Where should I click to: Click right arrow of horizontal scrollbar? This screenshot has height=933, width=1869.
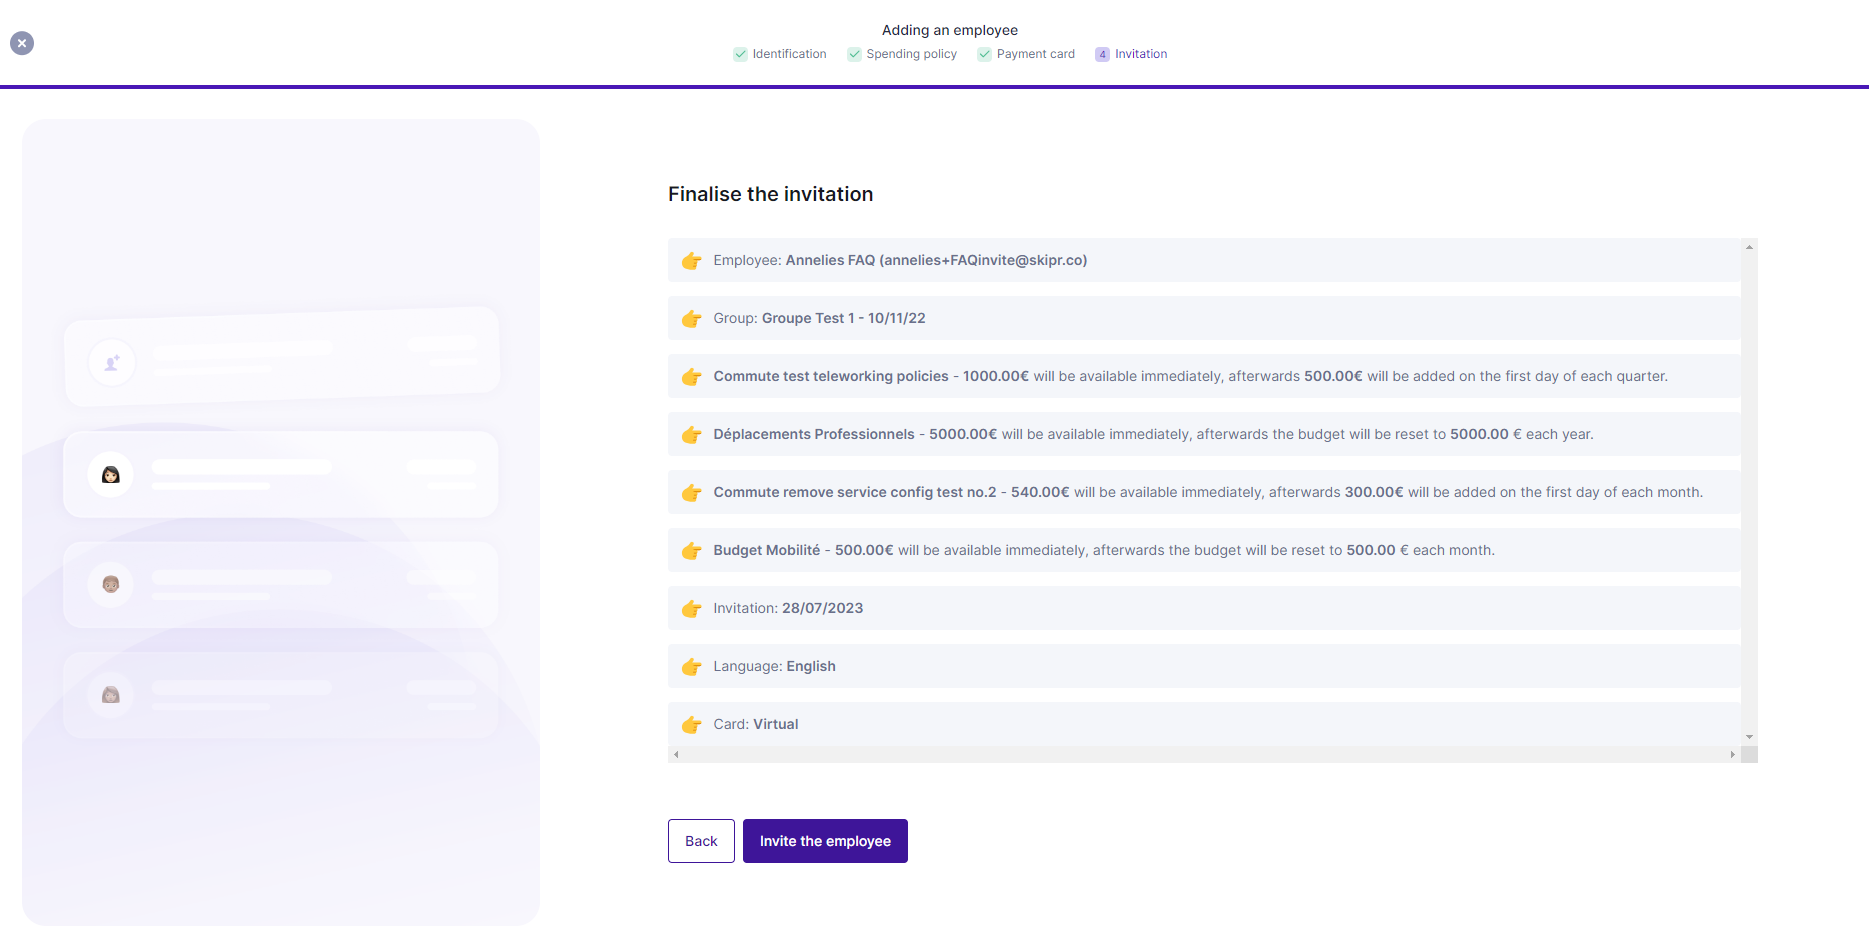pos(1732,755)
